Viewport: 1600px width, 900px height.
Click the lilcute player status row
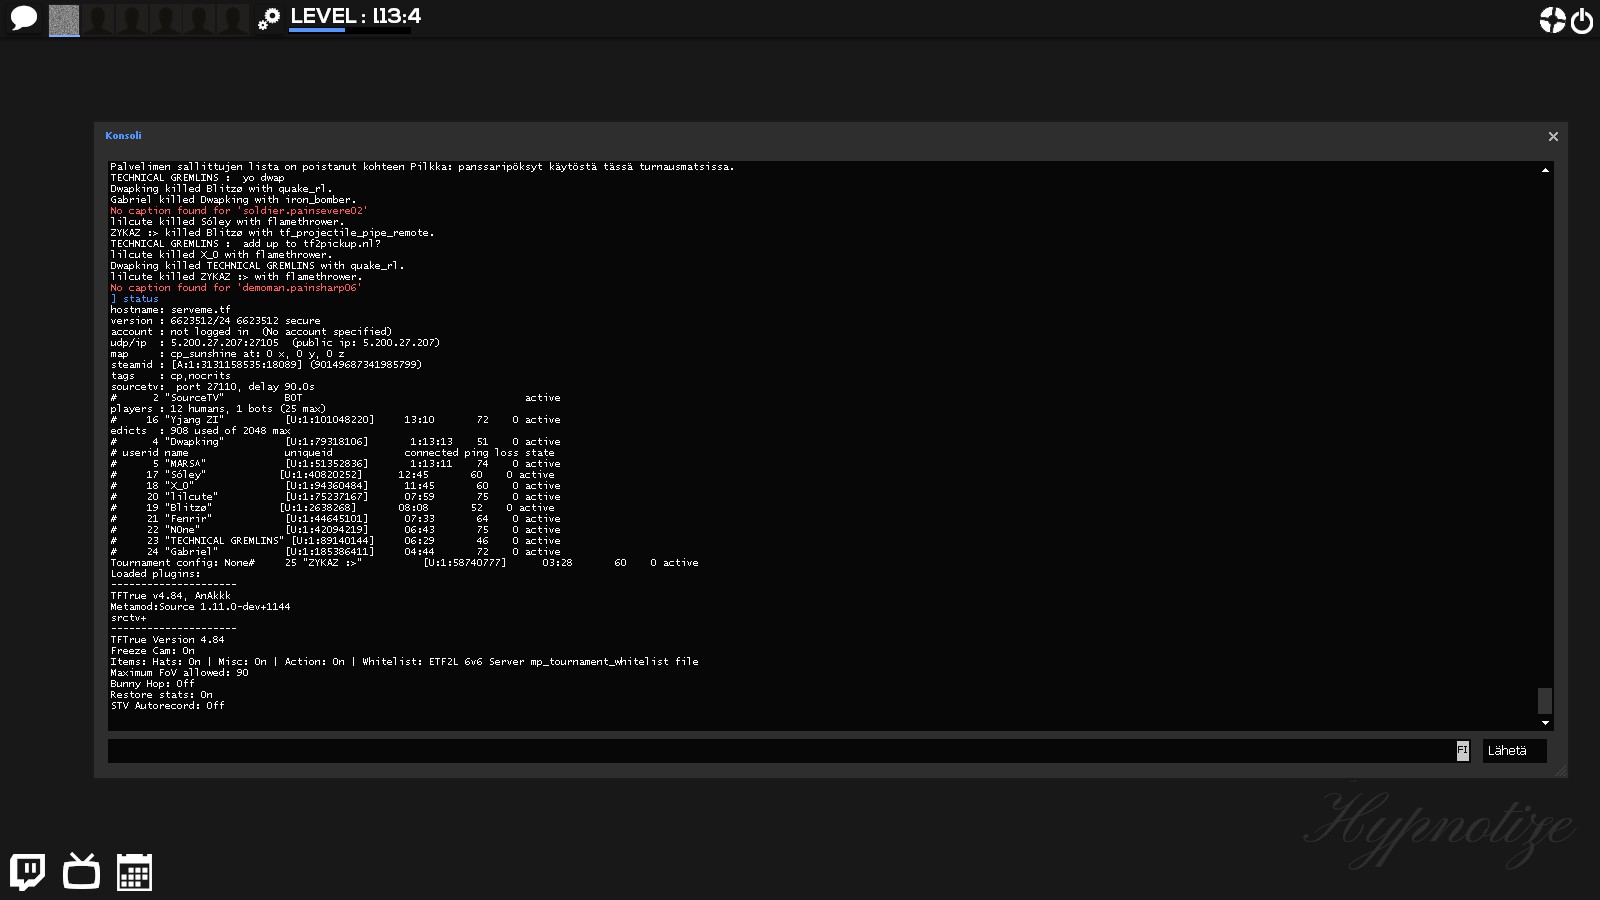pyautogui.click(x=335, y=497)
